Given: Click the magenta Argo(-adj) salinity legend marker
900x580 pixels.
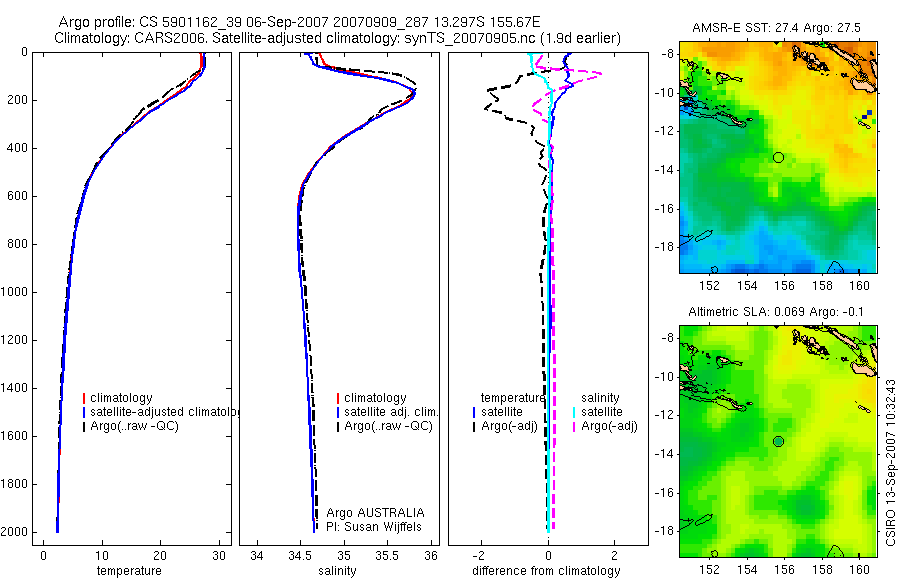Looking at the screenshot, I should [574, 426].
